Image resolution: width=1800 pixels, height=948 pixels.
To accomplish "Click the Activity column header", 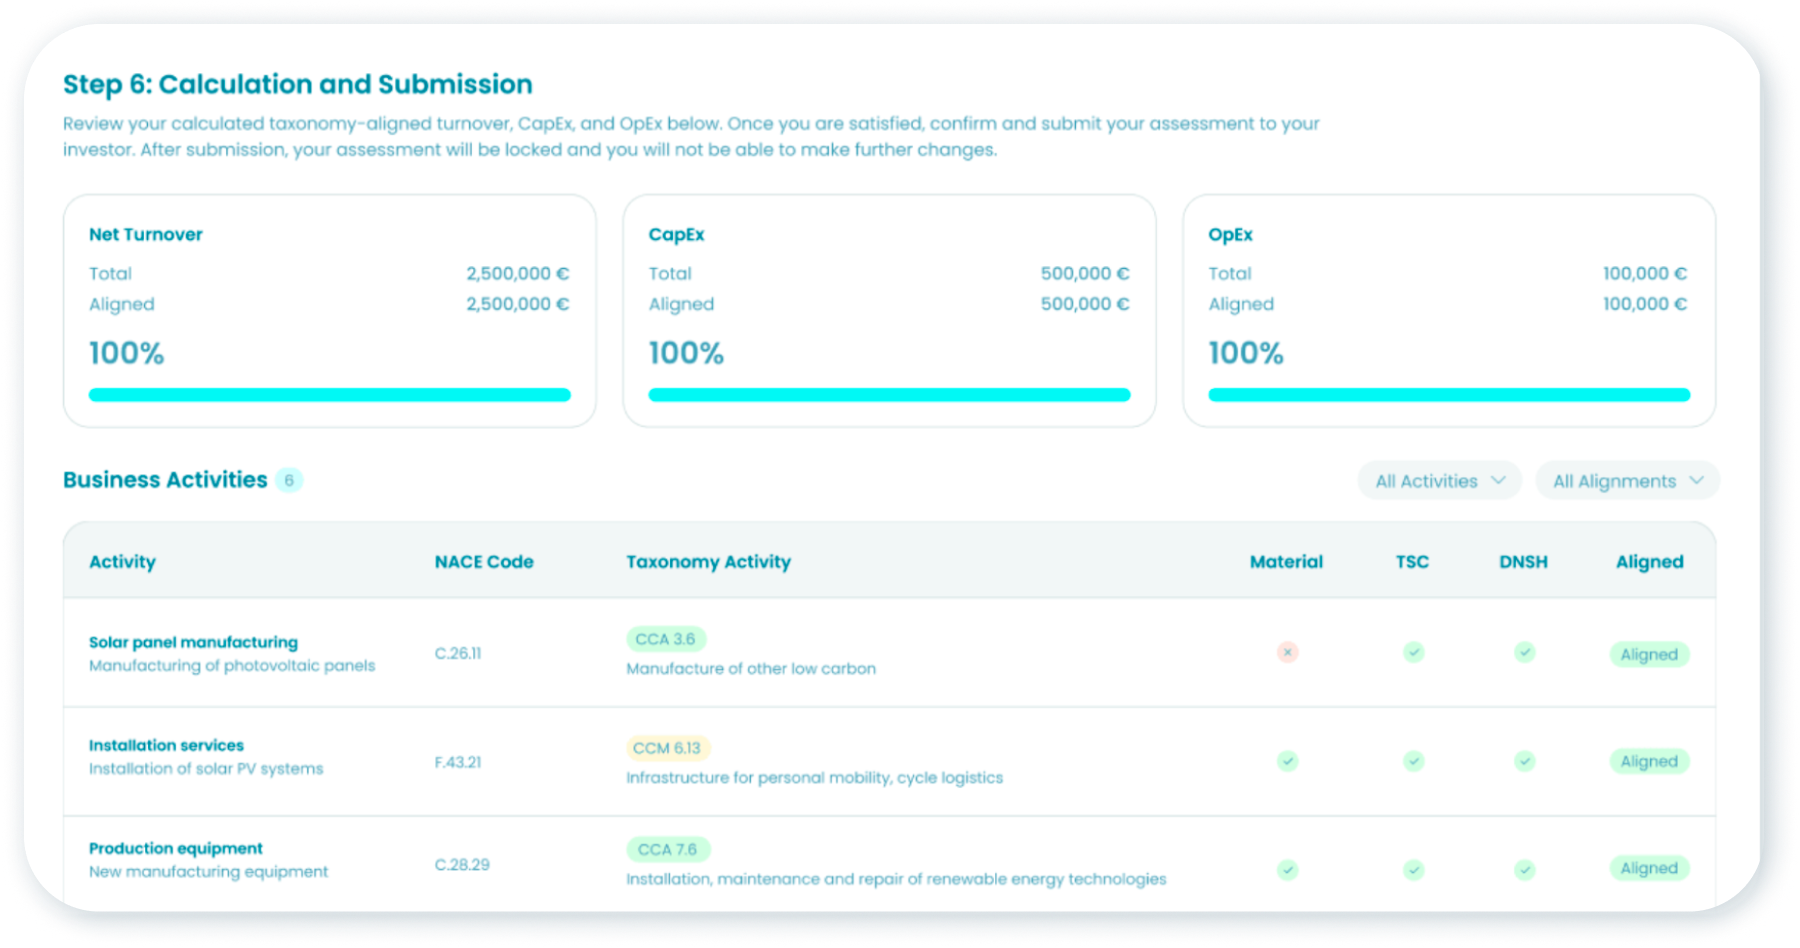I will click(x=122, y=562).
